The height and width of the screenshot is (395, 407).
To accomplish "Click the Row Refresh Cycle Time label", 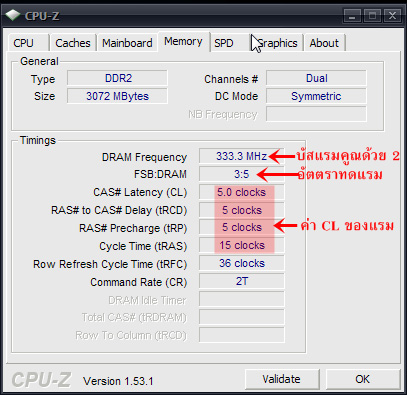I will click(110, 264).
